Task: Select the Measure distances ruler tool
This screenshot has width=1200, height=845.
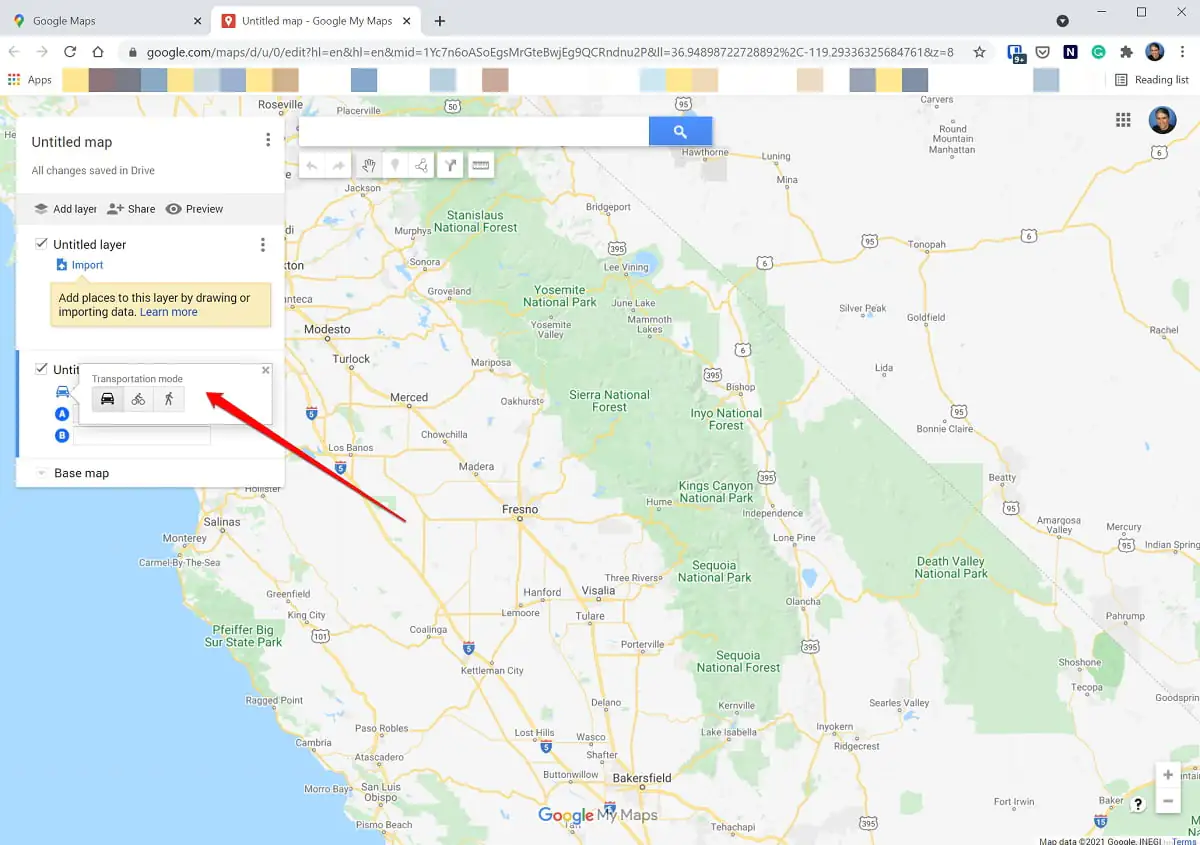Action: pyautogui.click(x=481, y=165)
